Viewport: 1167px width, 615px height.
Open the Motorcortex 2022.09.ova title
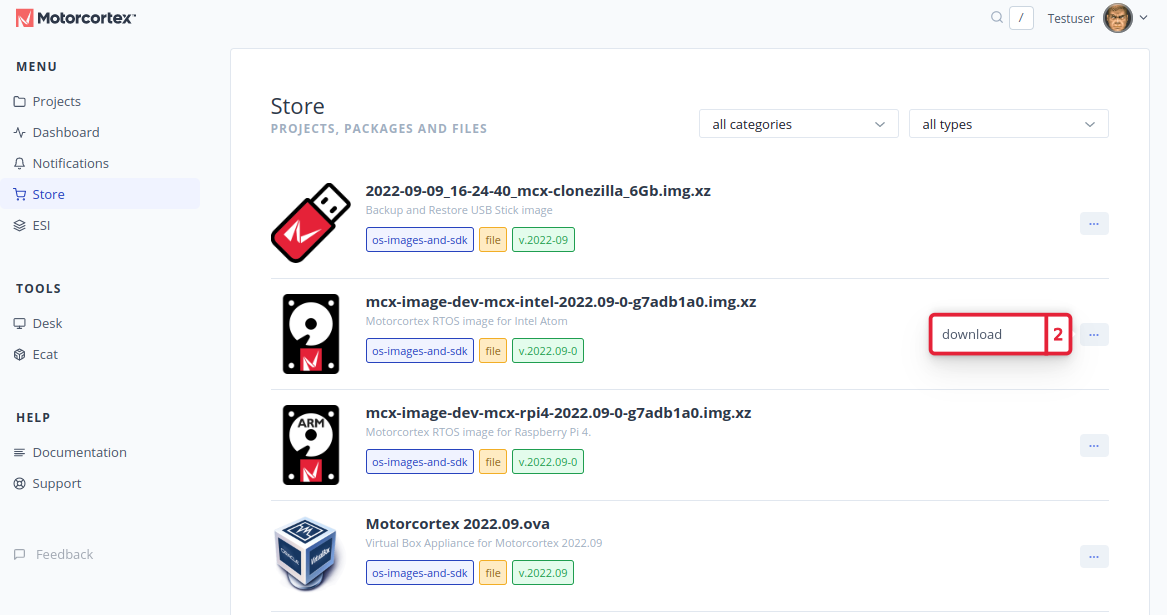click(x=457, y=523)
